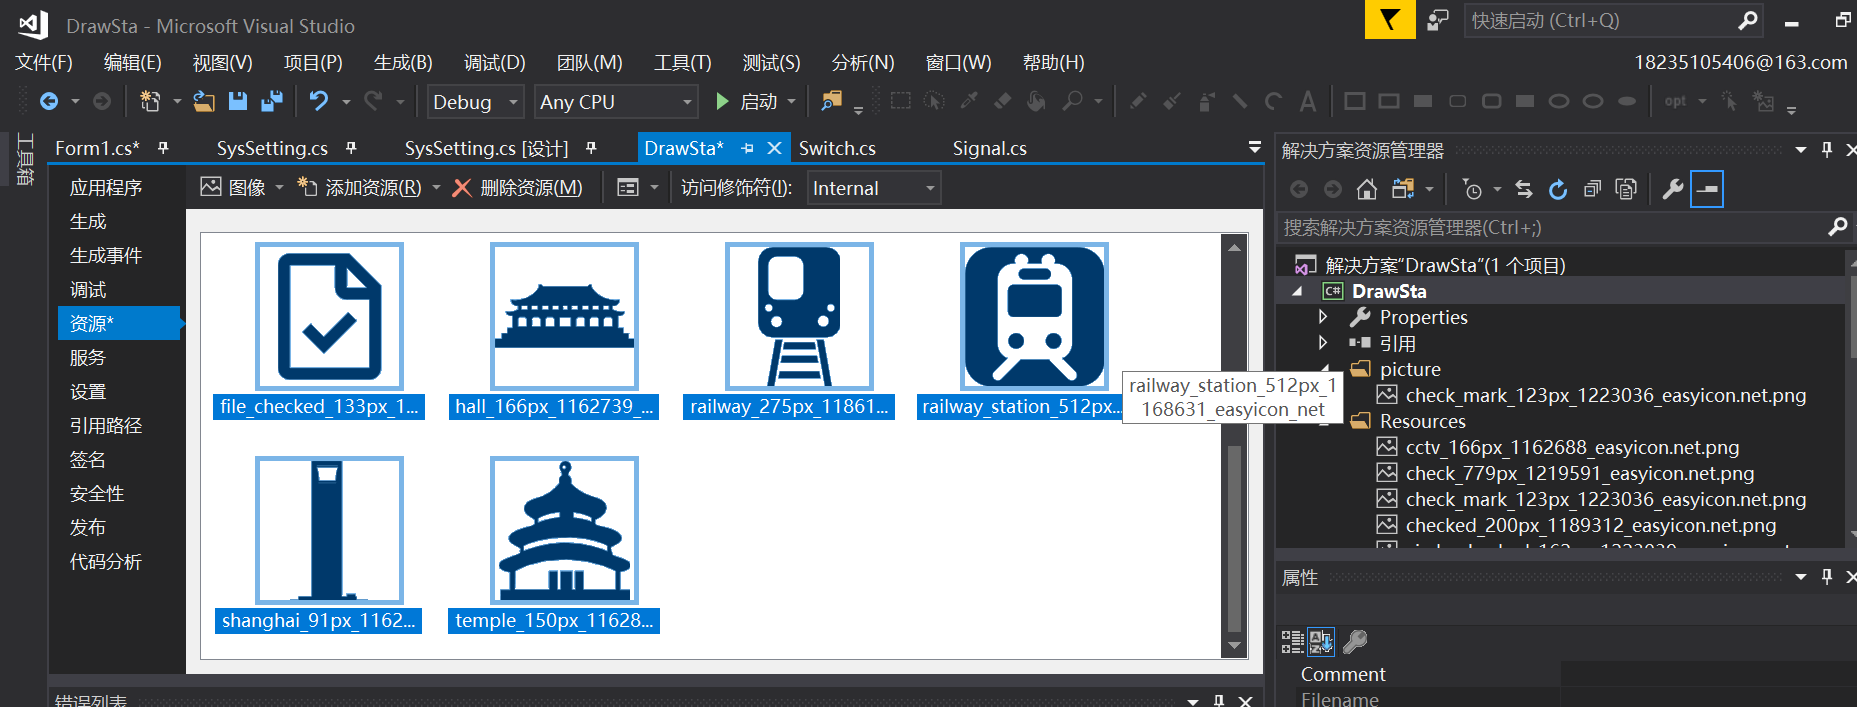Open the 工具(T) menu
The height and width of the screenshot is (707, 1857).
coord(683,62)
